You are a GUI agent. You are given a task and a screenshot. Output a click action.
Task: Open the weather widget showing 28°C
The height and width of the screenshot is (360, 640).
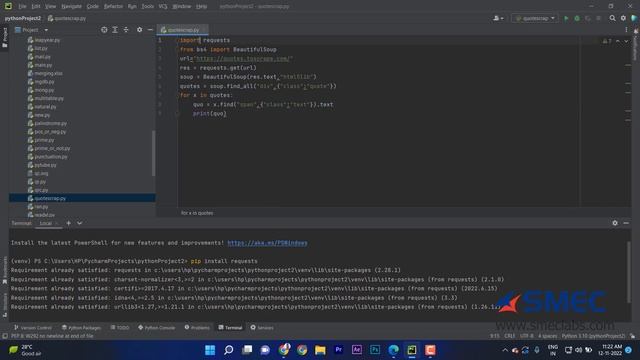pyautogui.click(x=26, y=350)
